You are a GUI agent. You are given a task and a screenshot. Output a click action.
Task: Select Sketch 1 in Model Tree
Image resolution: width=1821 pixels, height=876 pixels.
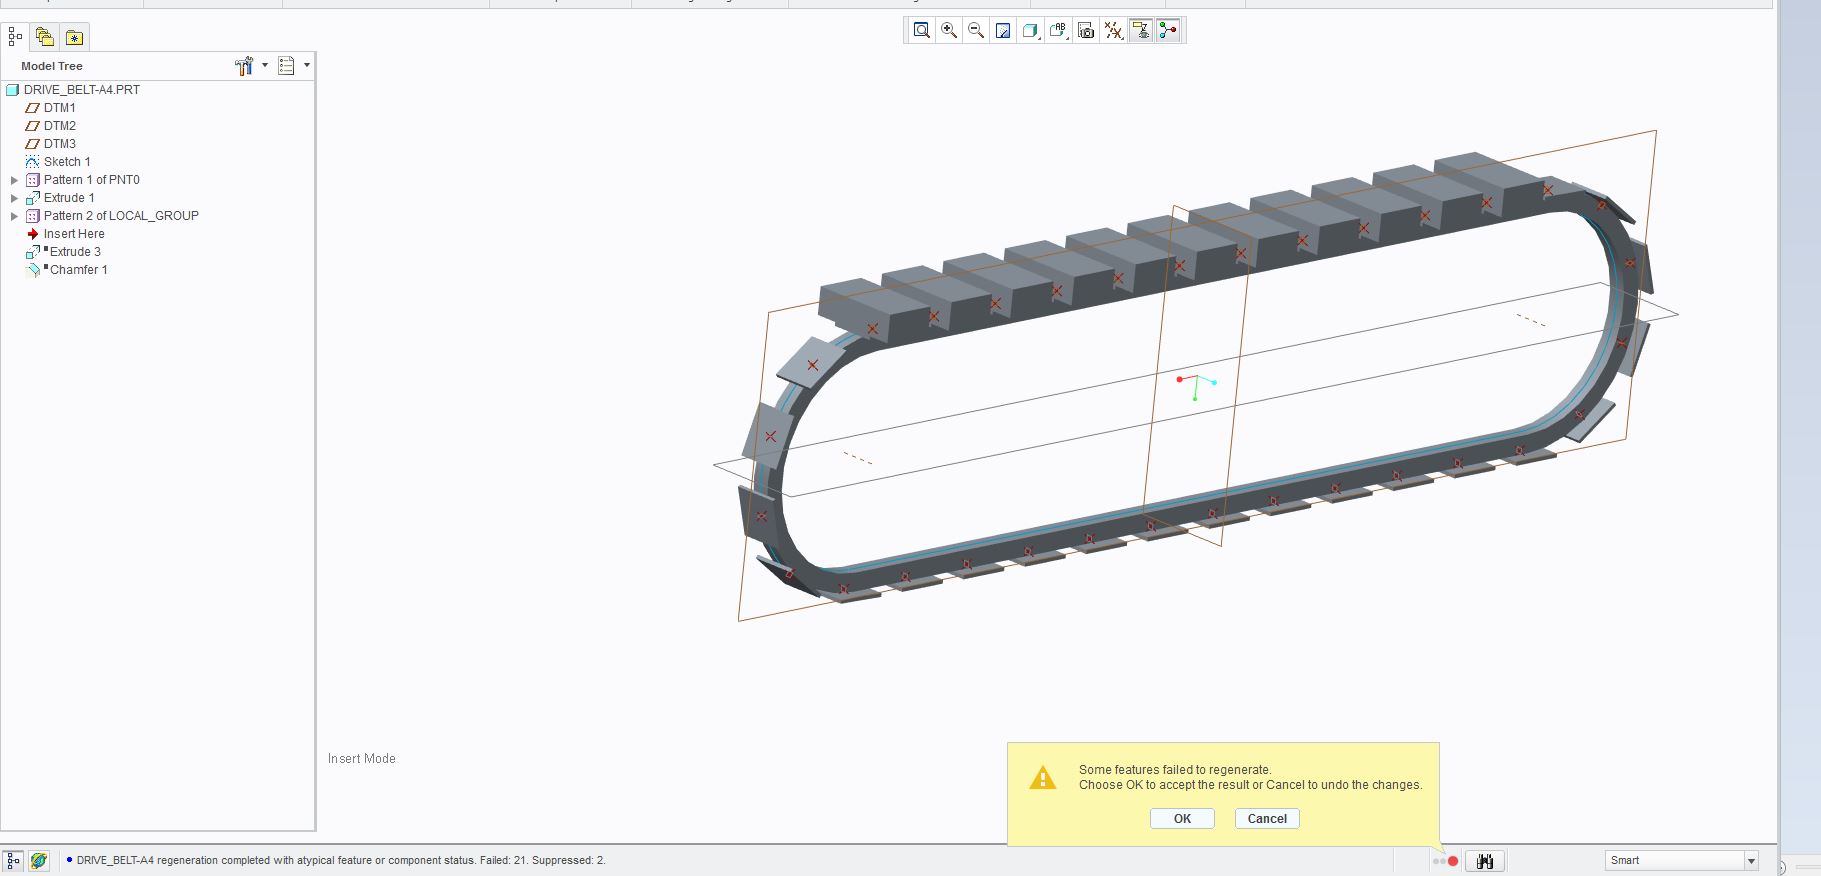67,162
